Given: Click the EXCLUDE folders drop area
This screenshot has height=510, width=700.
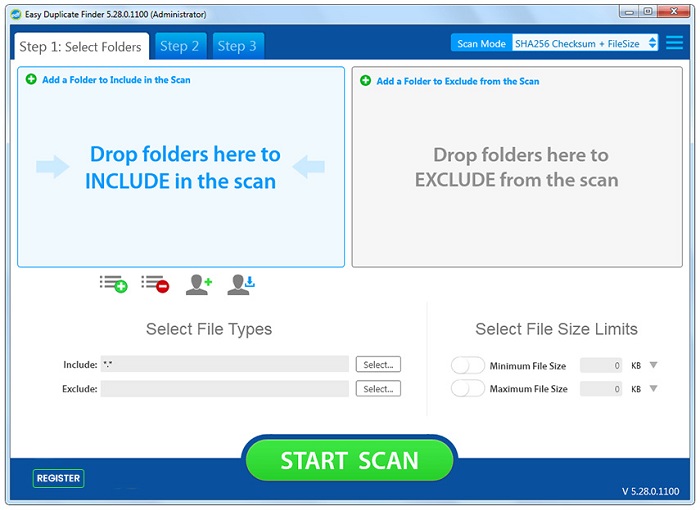Looking at the screenshot, I should coord(517,167).
